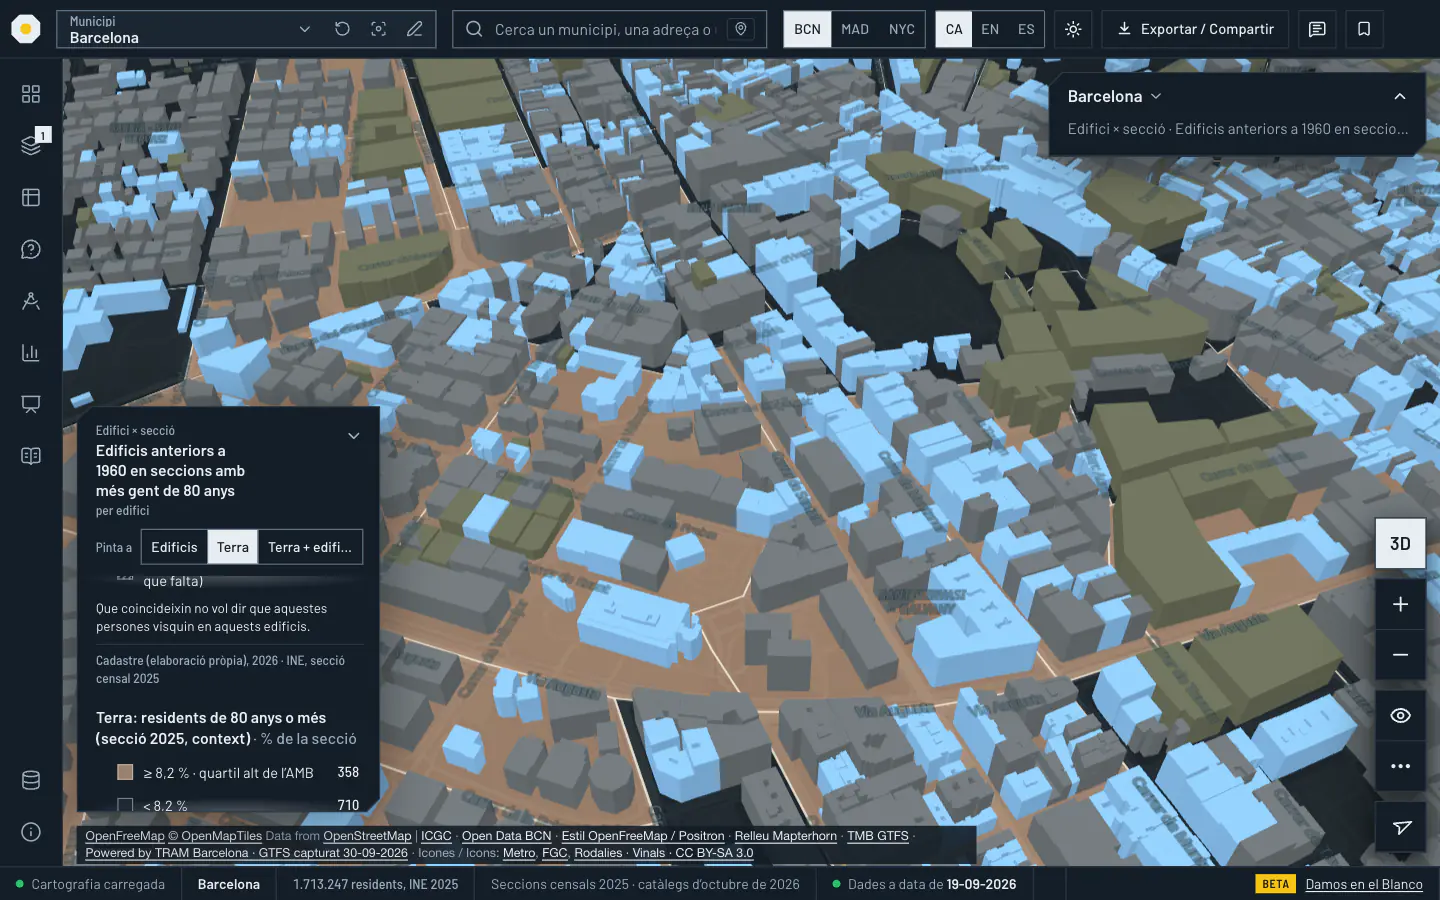Toggle the sun light theme button
1440x900 pixels.
click(x=1073, y=29)
